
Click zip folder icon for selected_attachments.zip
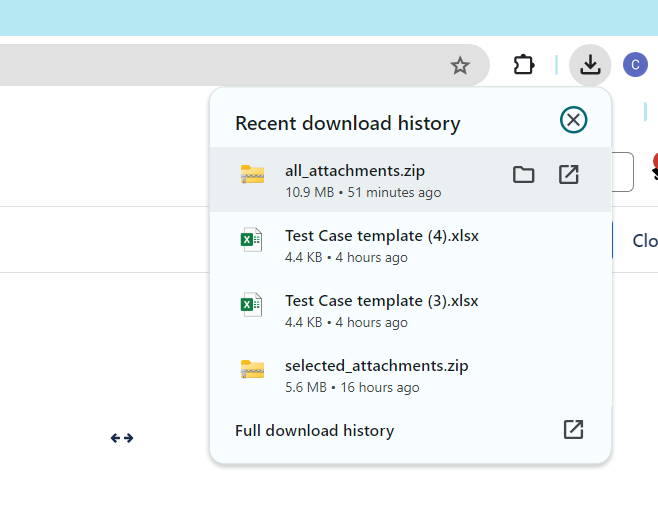(x=252, y=369)
